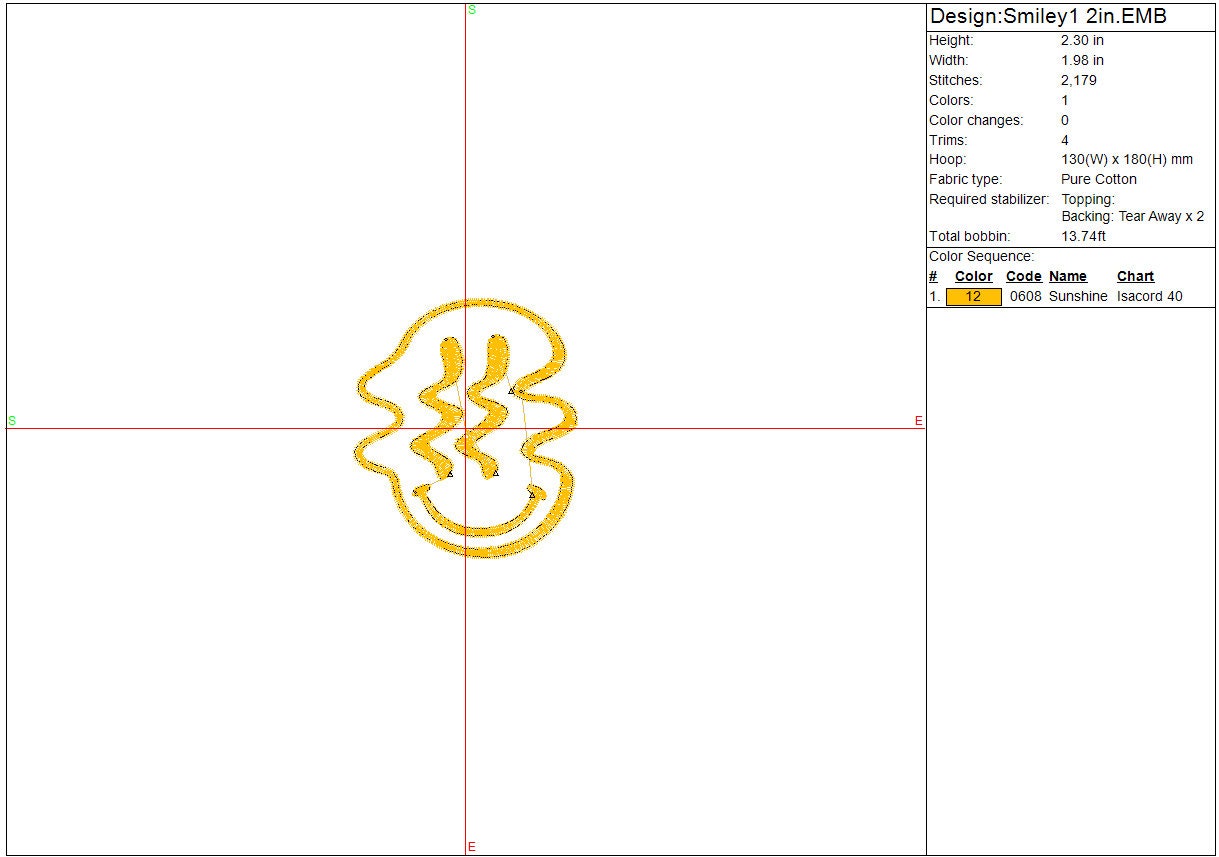Select thread code 0608 in color row

pyautogui.click(x=1025, y=297)
